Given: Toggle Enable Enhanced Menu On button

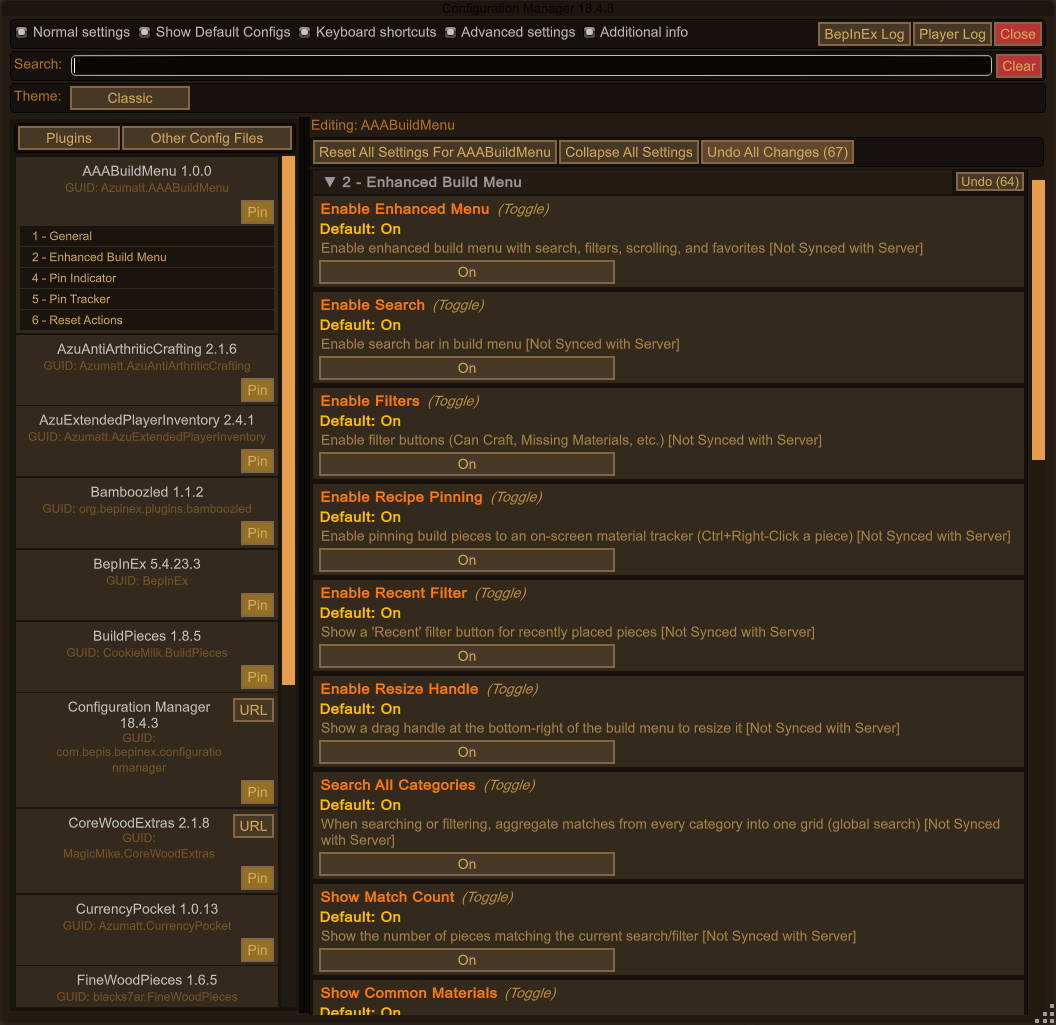Looking at the screenshot, I should click(467, 272).
